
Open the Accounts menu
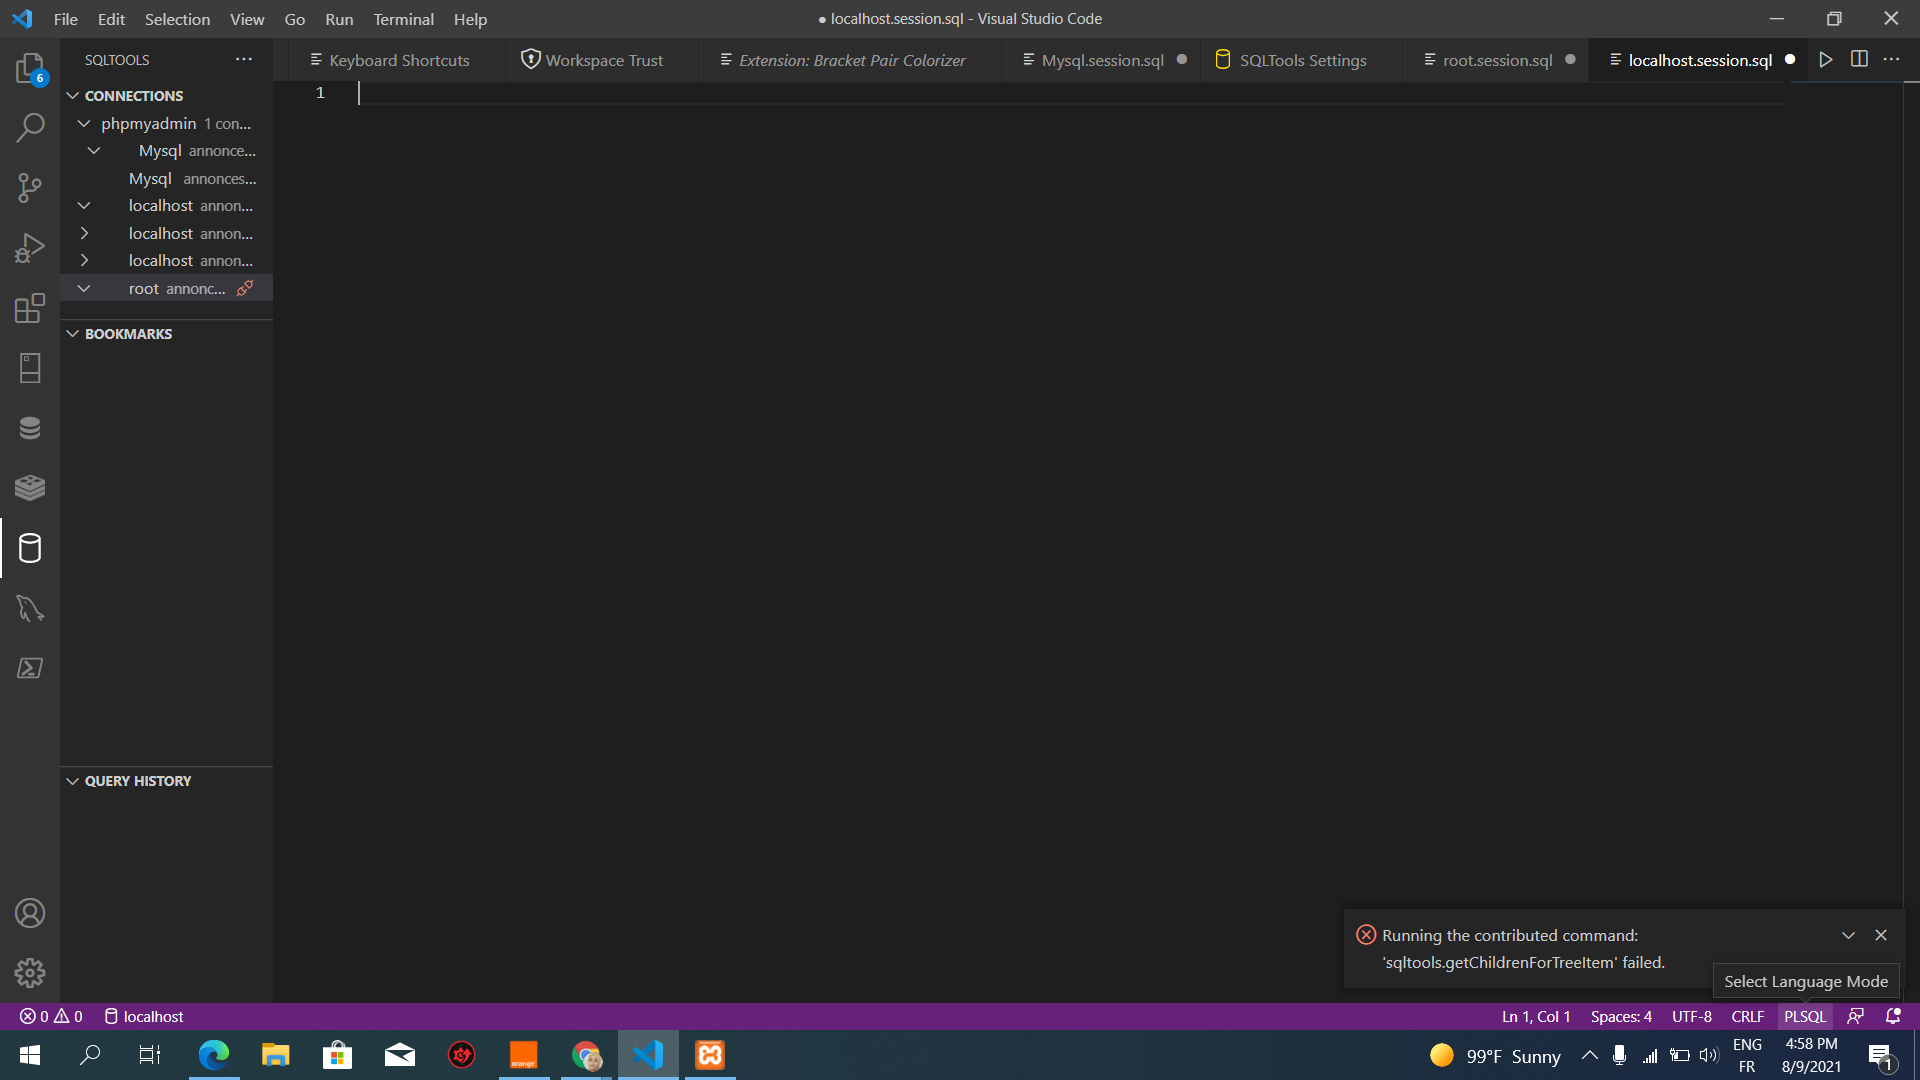30,913
